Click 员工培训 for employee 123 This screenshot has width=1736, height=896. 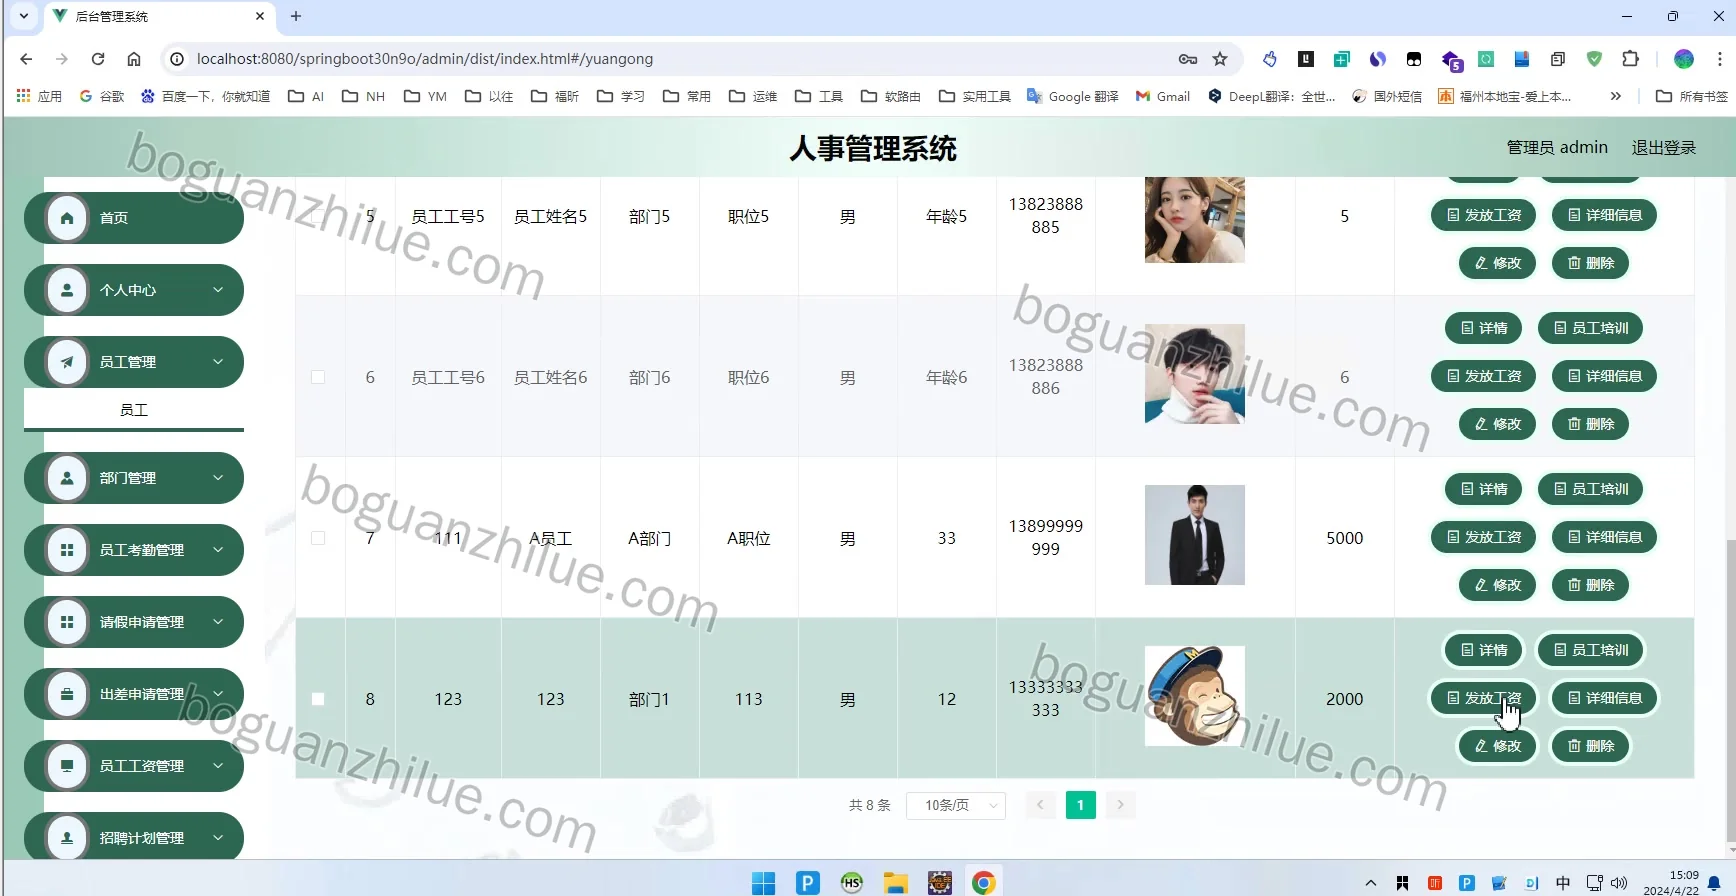click(x=1591, y=650)
